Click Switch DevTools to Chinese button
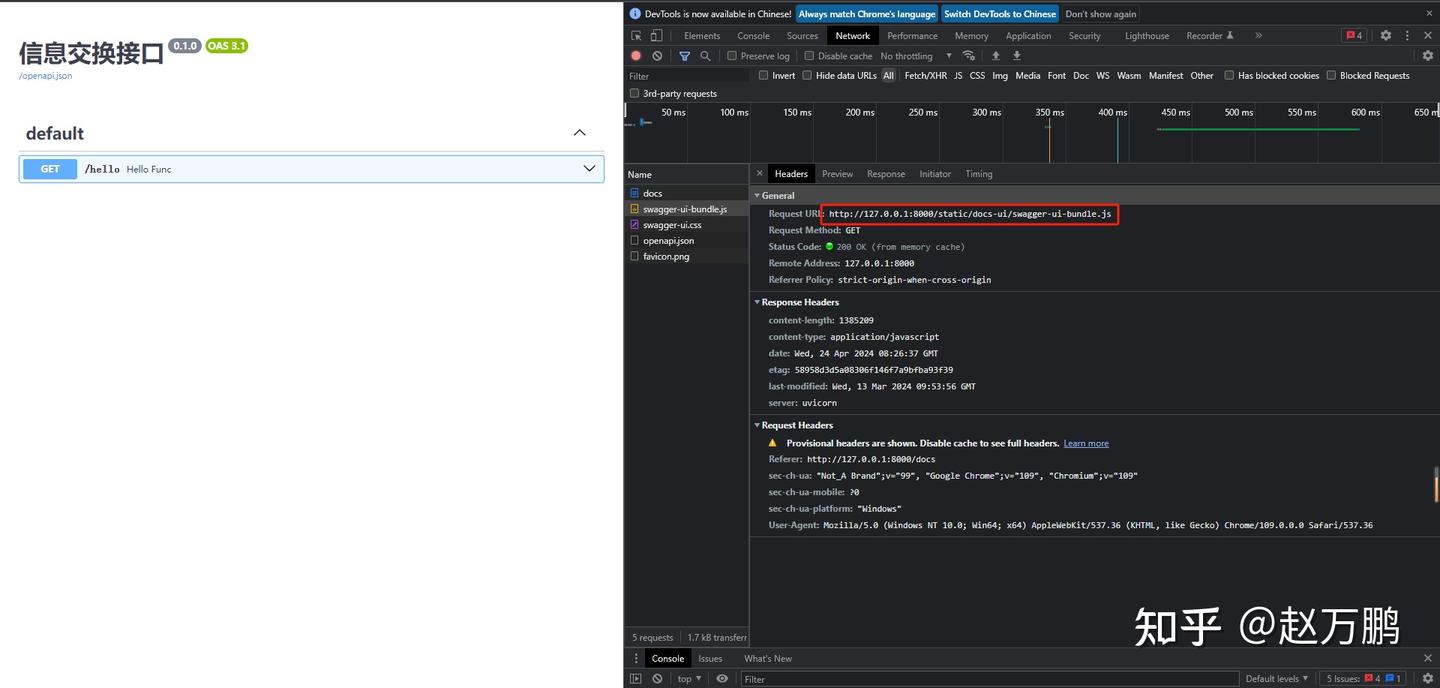The width and height of the screenshot is (1440, 688). pos(999,14)
